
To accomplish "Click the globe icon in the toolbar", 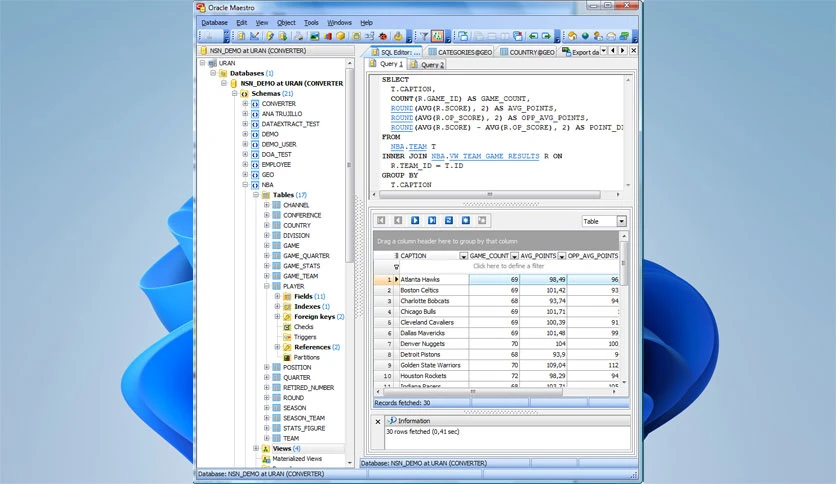I will pos(585,36).
